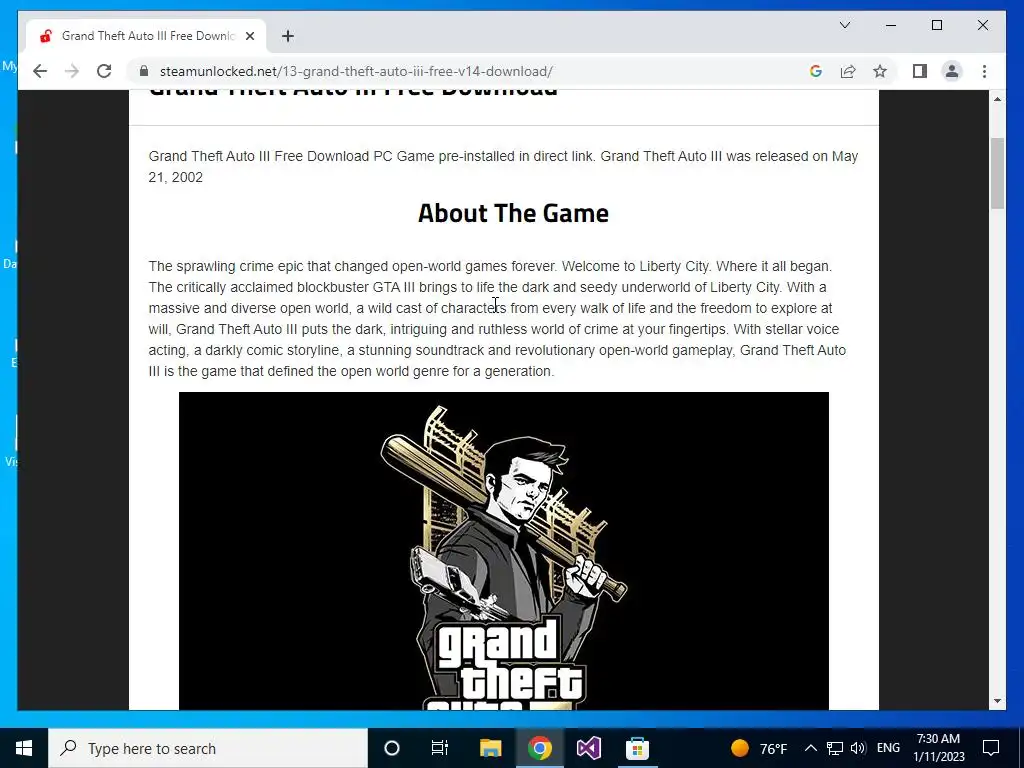The height and width of the screenshot is (768, 1024).
Task: Open Visual Studio from the taskbar
Action: [588, 748]
